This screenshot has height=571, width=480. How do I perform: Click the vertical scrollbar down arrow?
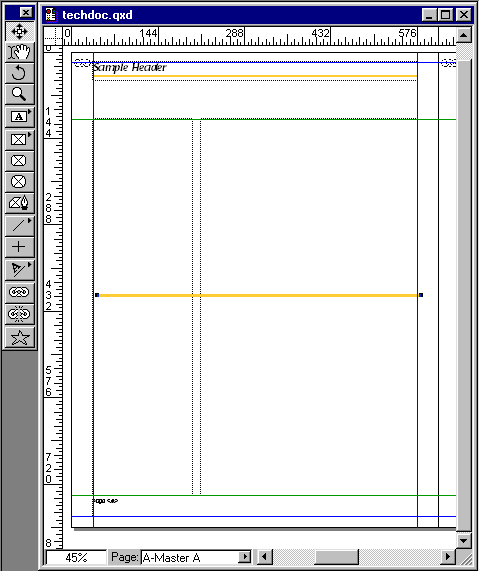pyautogui.click(x=464, y=541)
